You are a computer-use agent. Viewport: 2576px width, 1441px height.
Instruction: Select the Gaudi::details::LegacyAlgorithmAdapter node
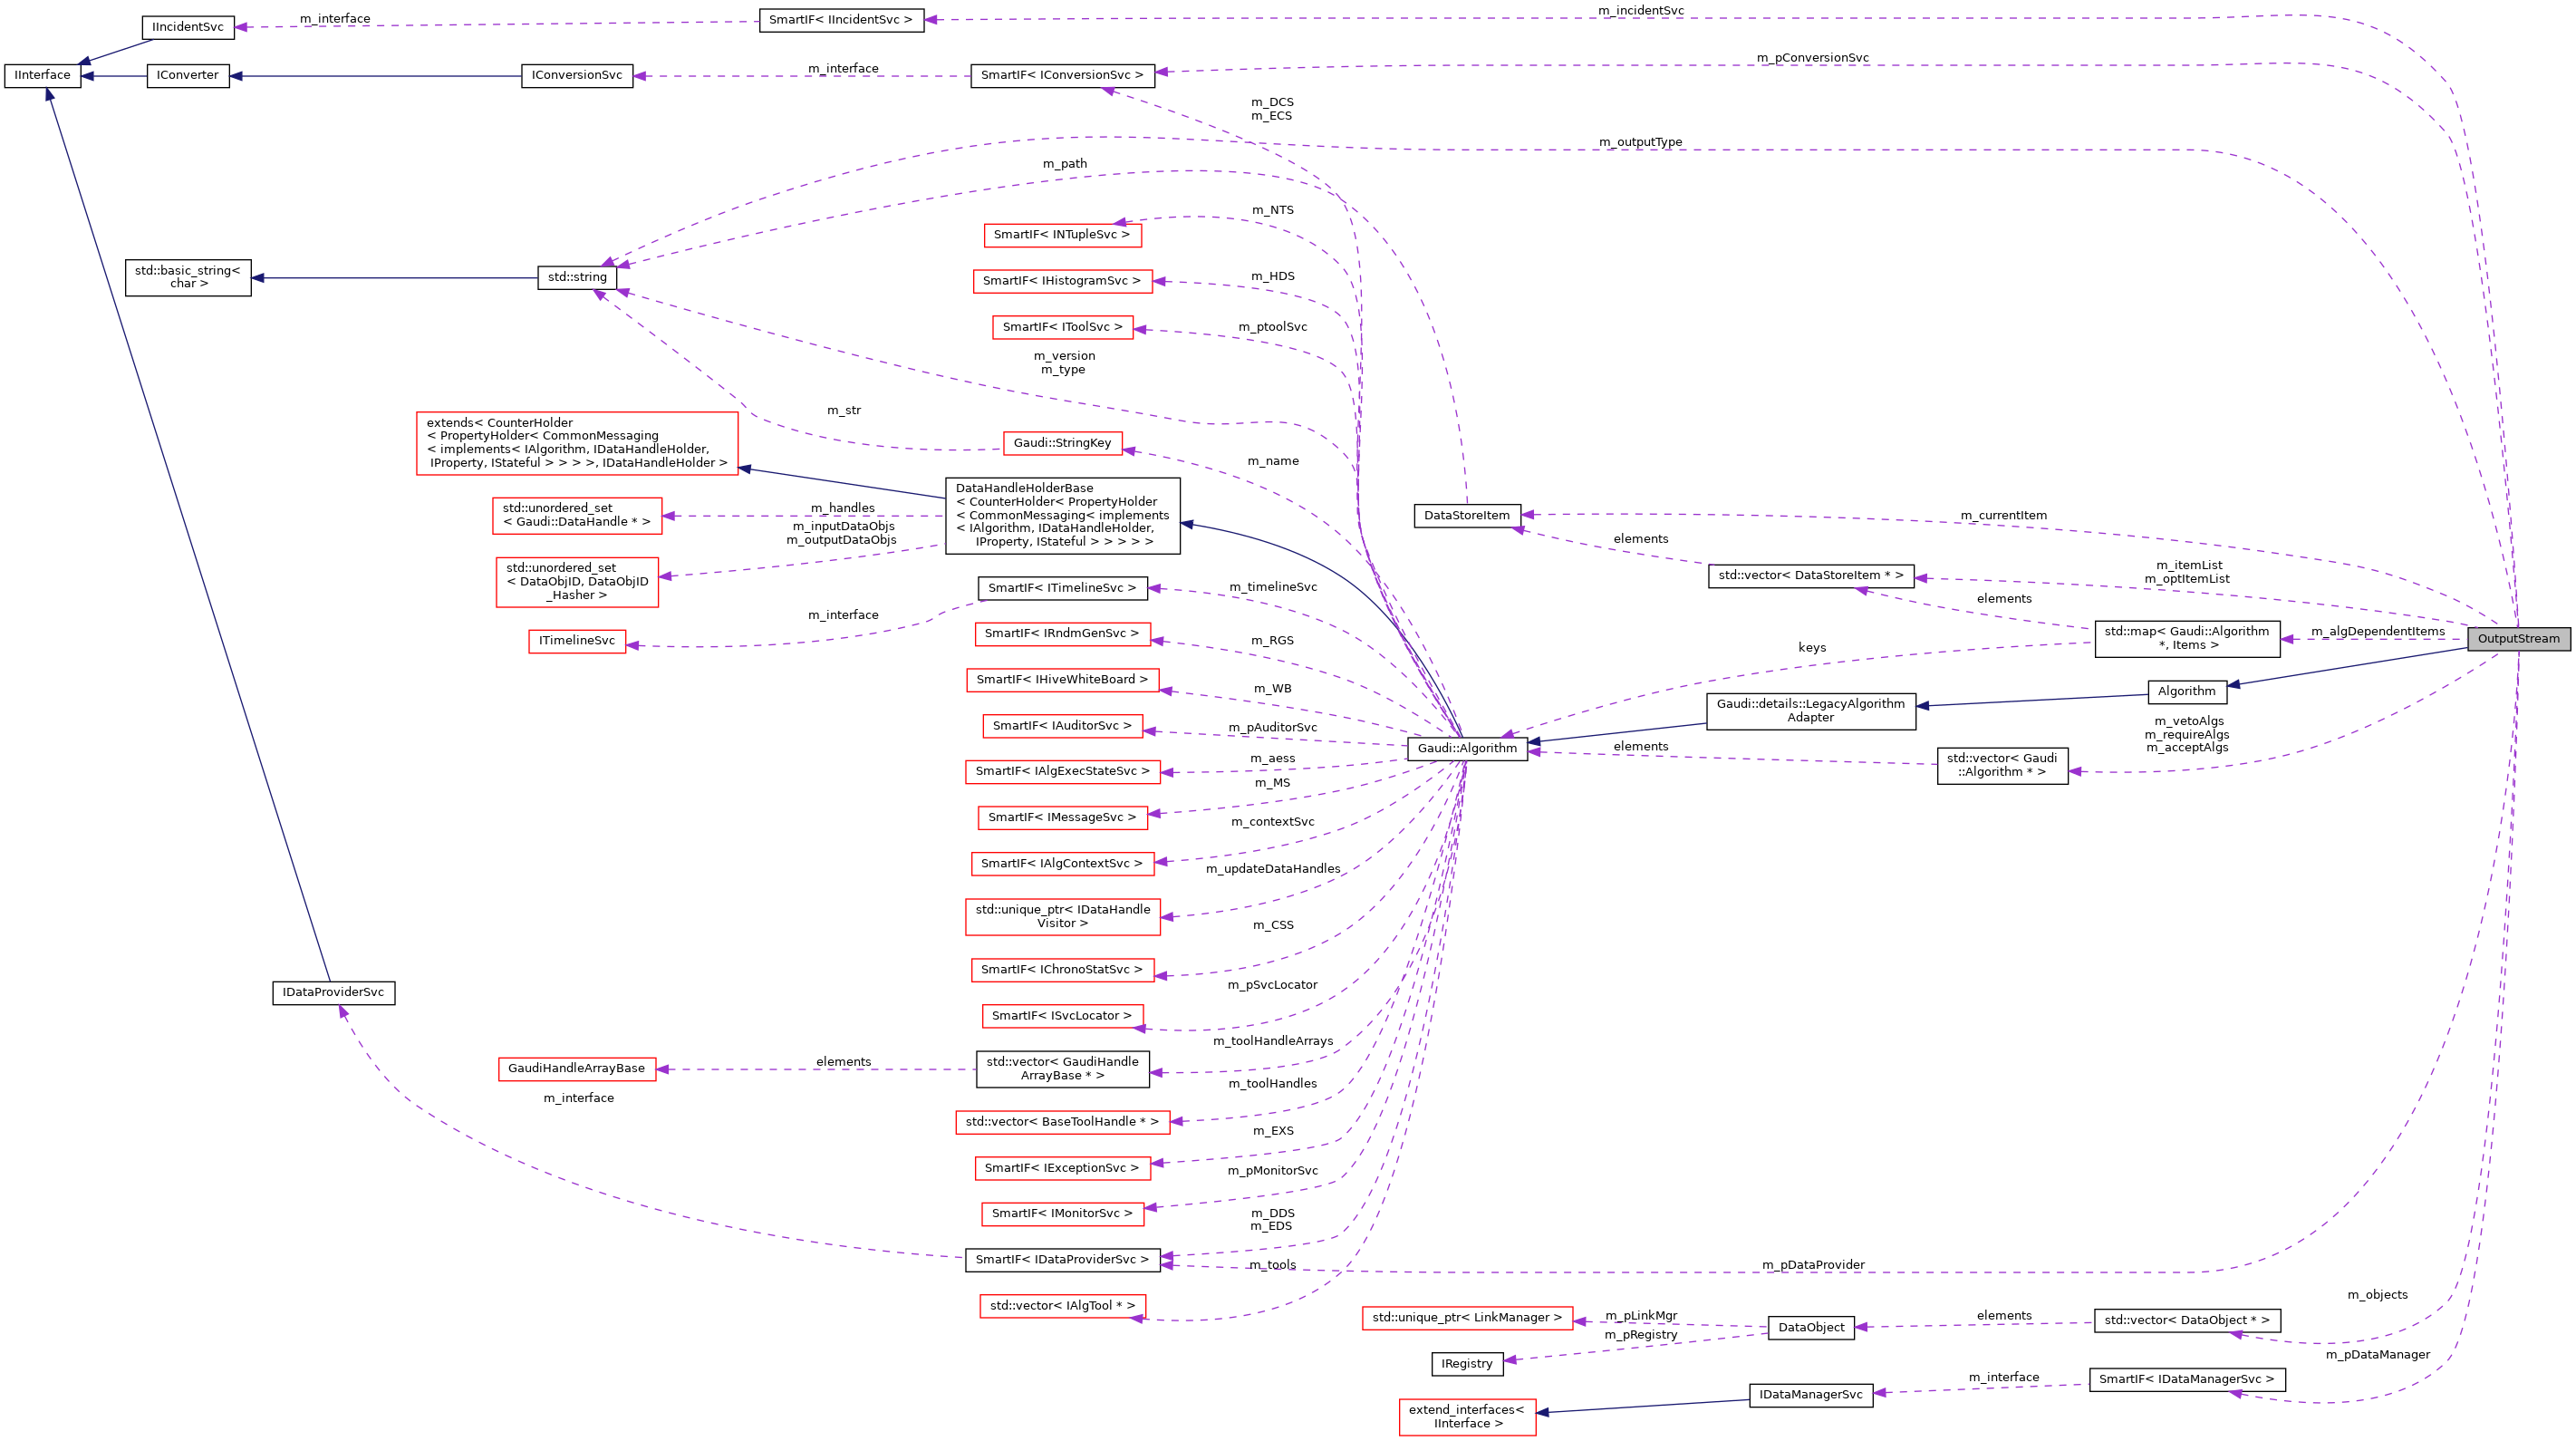[x=1811, y=711]
